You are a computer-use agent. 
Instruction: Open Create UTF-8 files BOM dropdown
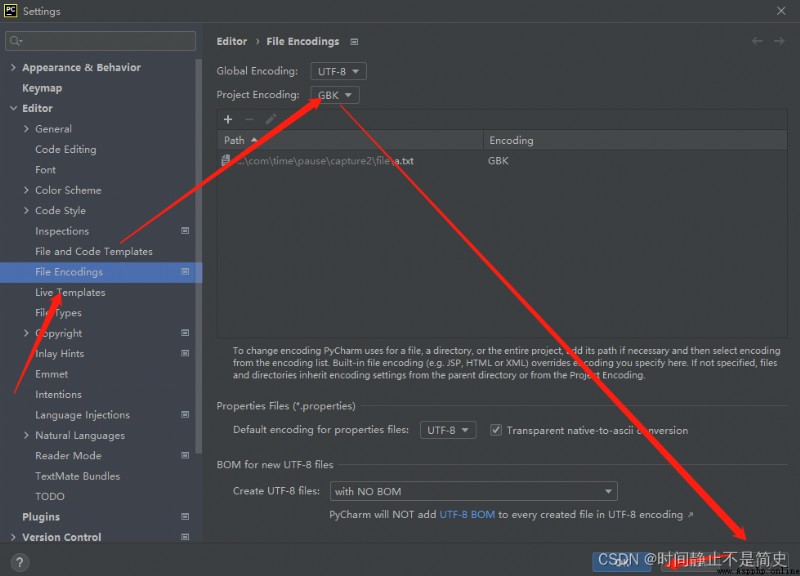click(473, 491)
